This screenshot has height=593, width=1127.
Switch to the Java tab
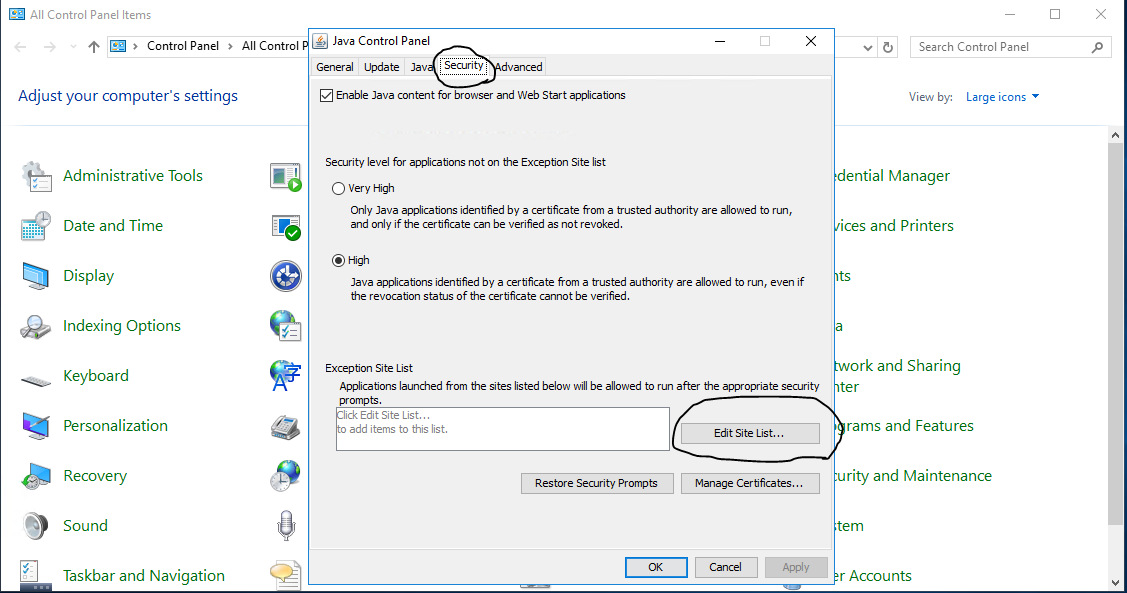click(422, 67)
